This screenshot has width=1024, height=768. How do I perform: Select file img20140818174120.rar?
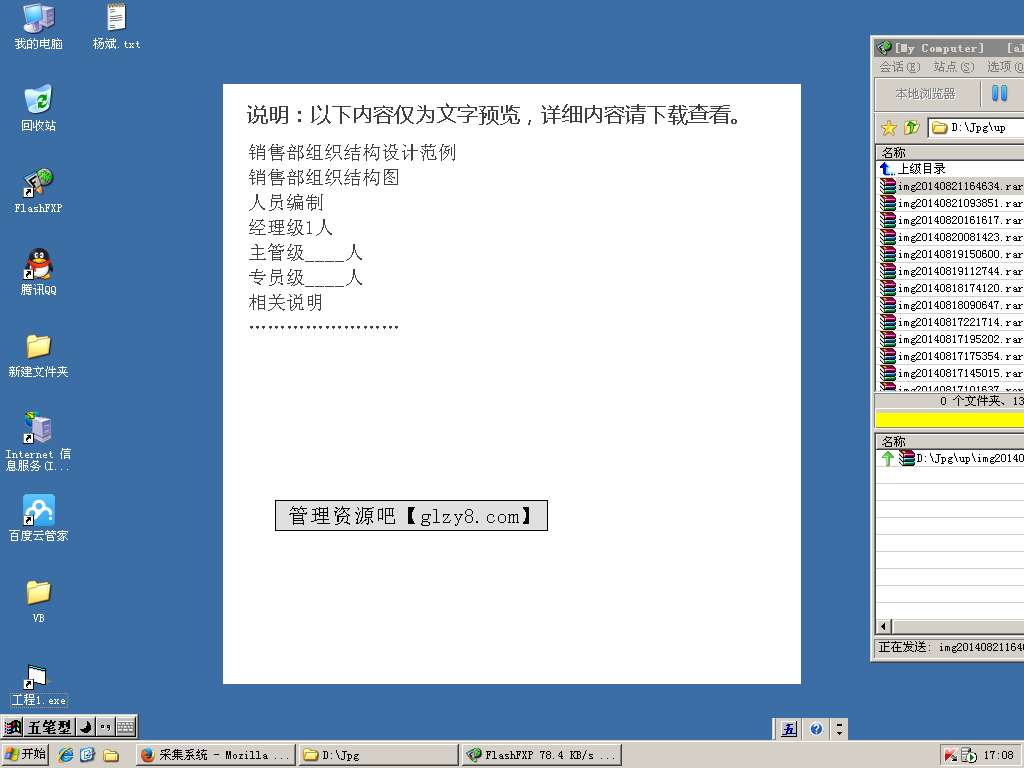click(951, 288)
